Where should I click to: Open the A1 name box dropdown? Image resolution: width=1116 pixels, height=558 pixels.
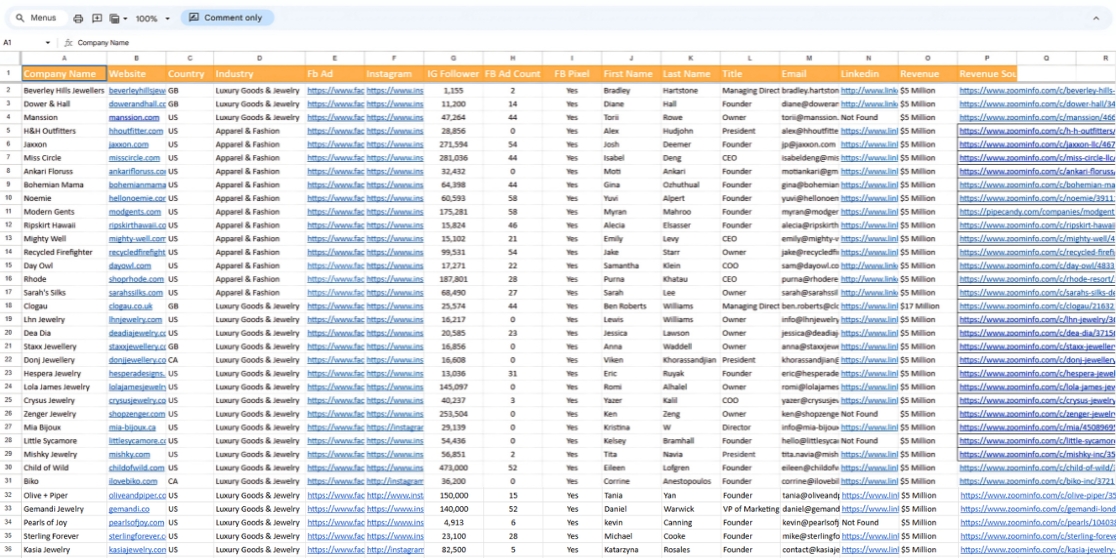tap(47, 43)
